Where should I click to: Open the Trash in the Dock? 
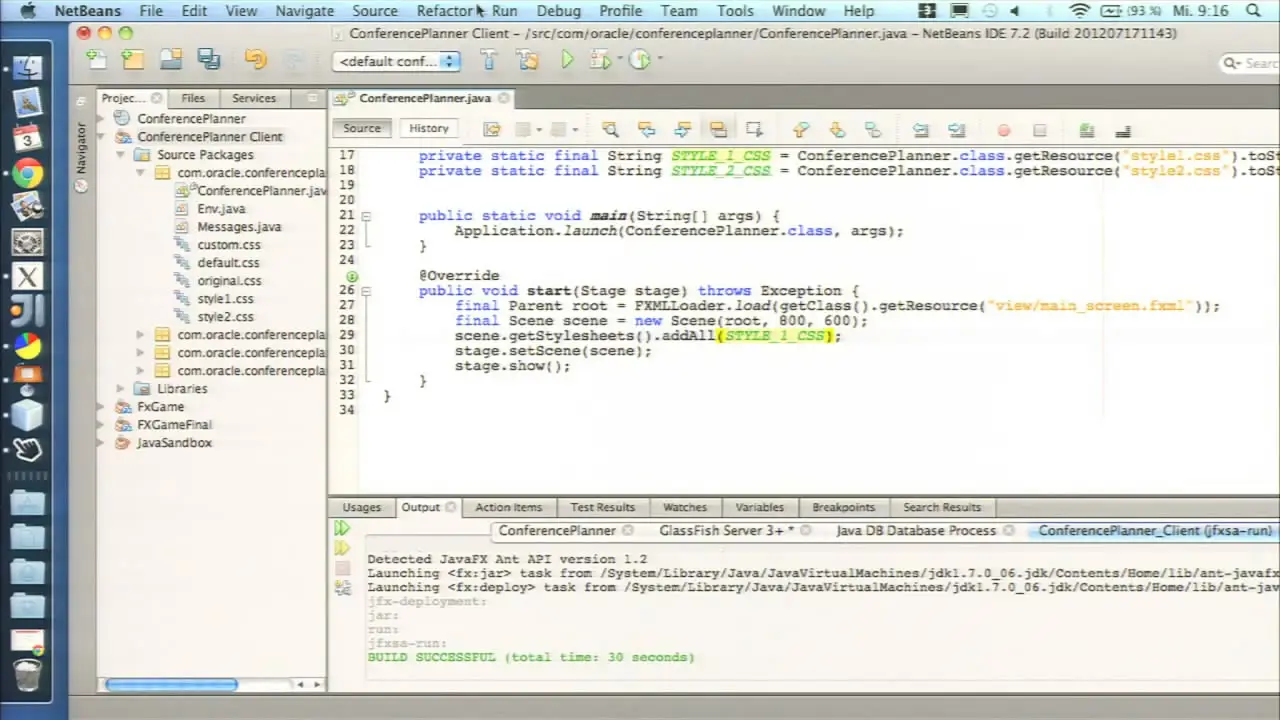[x=27, y=675]
